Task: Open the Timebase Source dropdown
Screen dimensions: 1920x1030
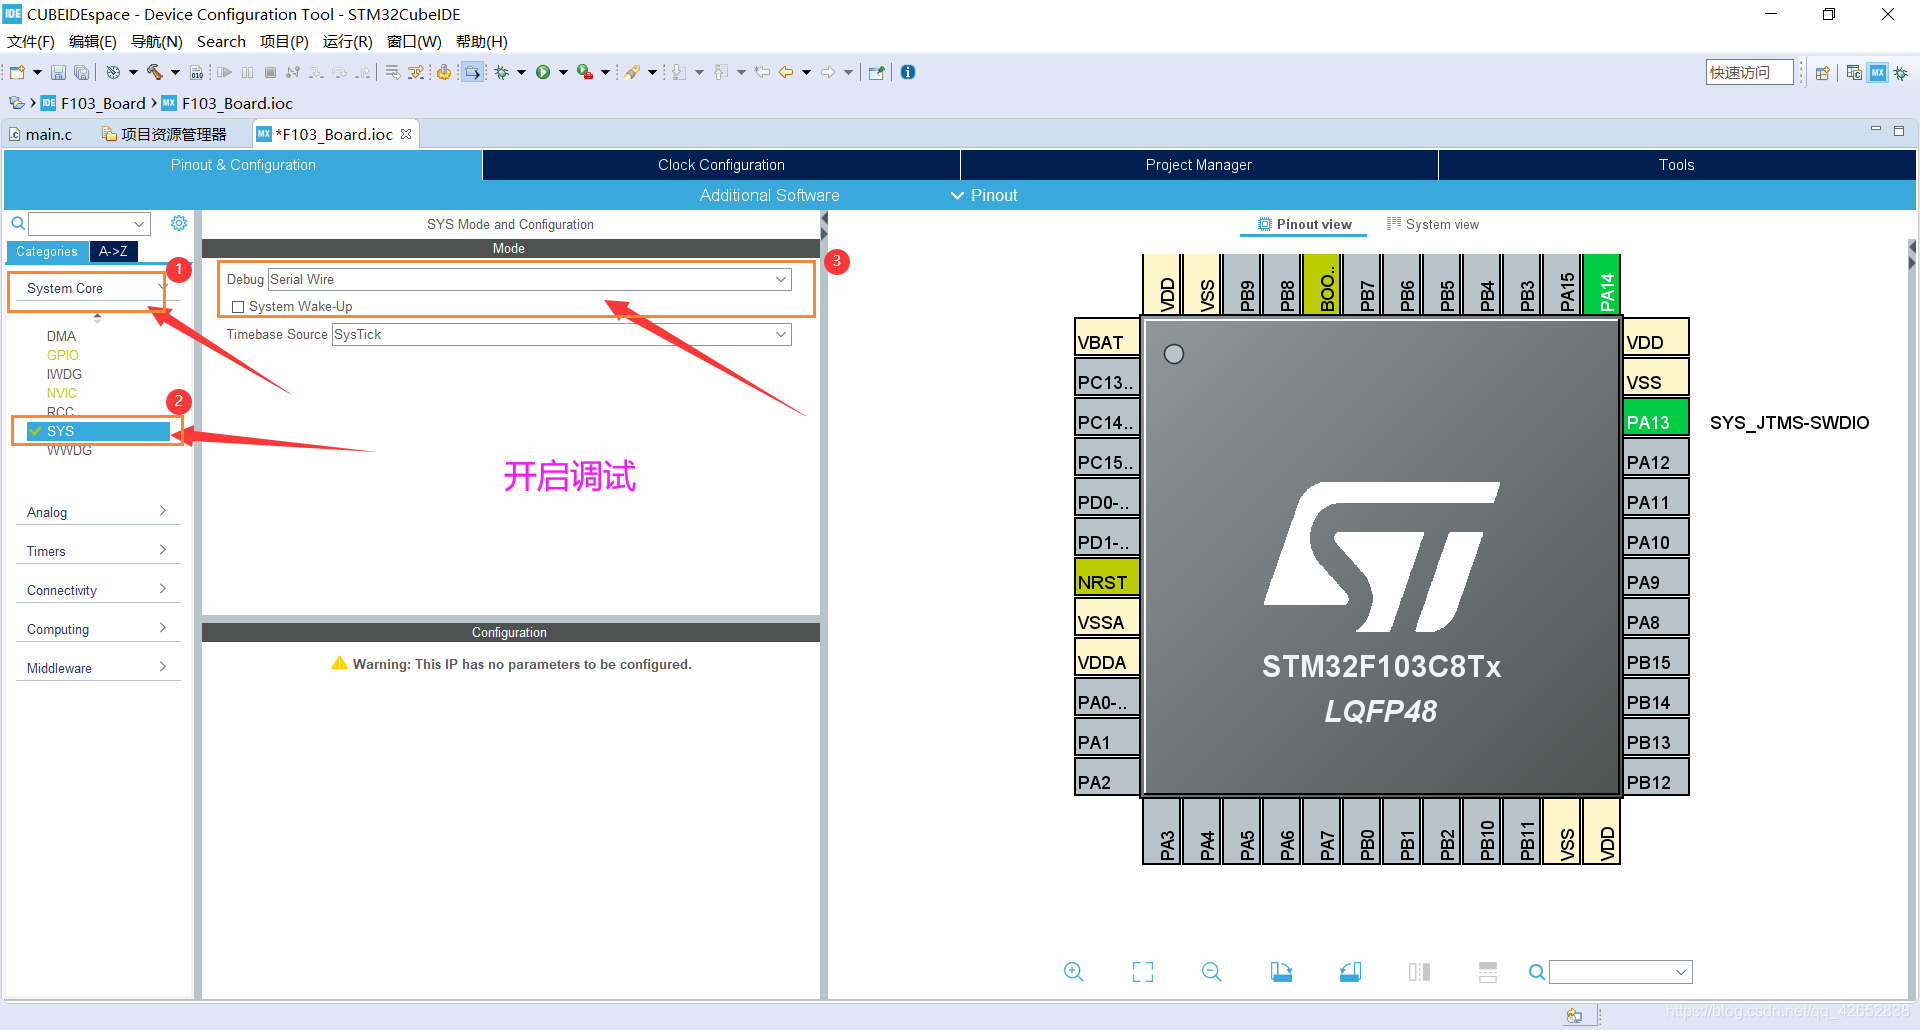Action: (561, 335)
